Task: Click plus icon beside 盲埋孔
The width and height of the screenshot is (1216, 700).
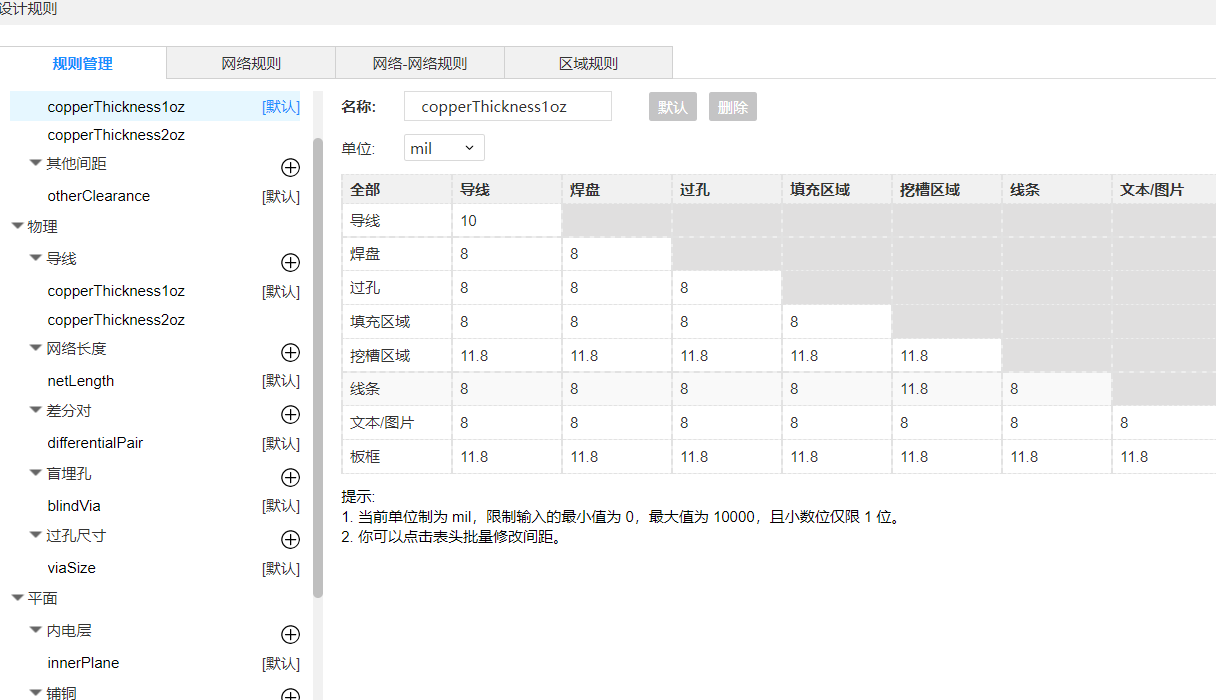Action: pyautogui.click(x=290, y=477)
